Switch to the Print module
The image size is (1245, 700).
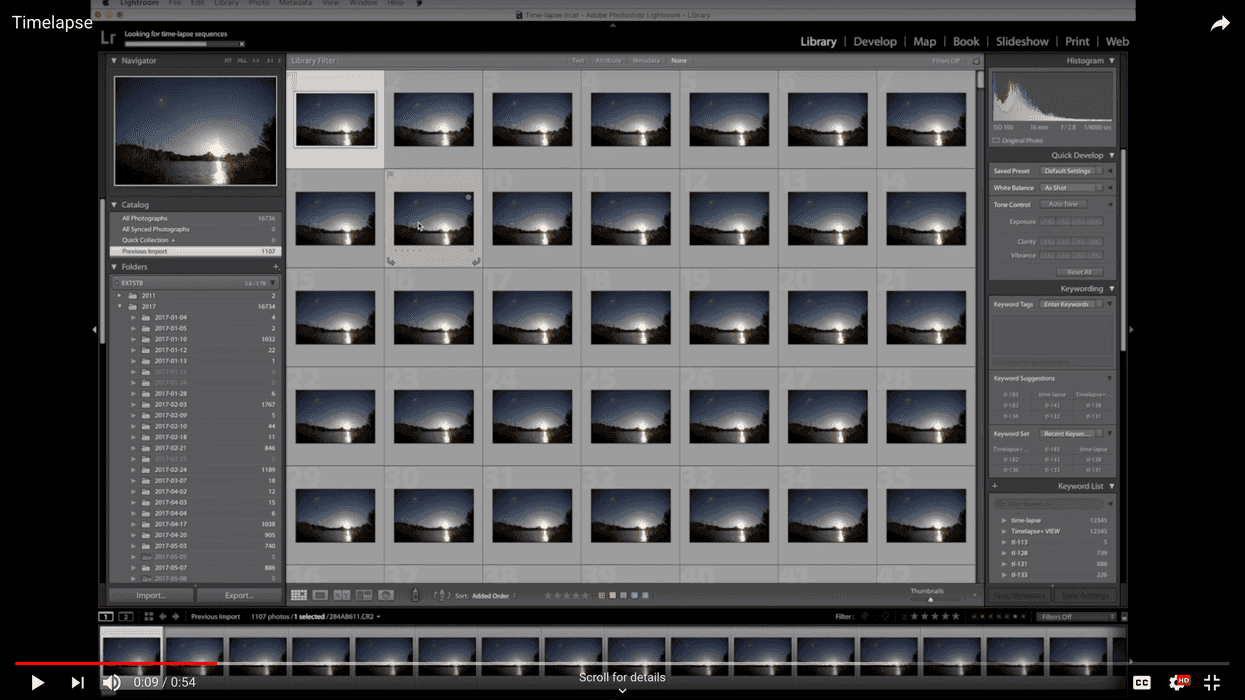(1077, 42)
